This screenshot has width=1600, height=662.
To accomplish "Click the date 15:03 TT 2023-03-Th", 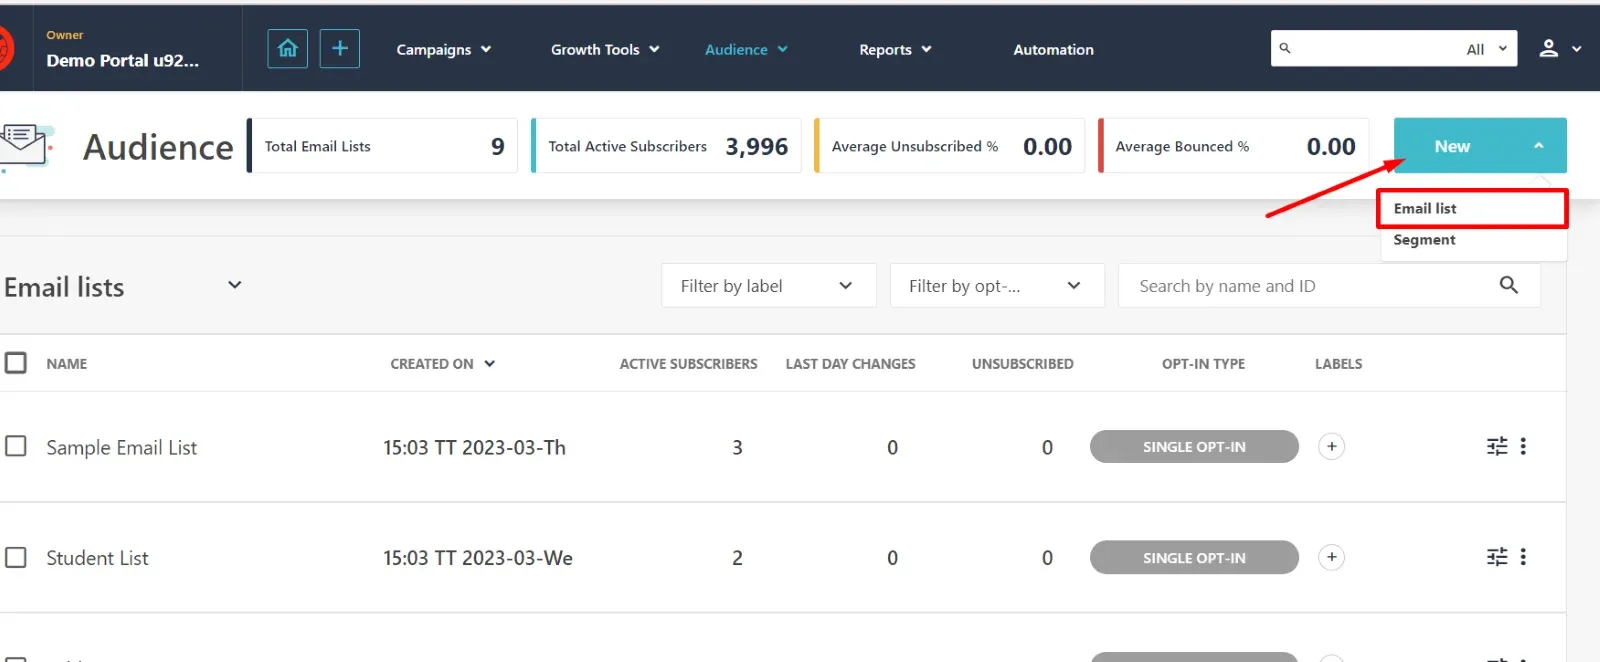I will click(474, 447).
